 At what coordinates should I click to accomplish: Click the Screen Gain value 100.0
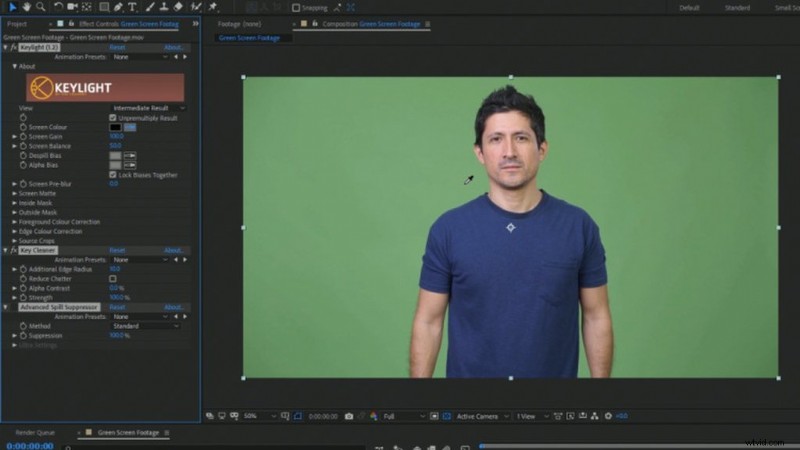point(116,137)
